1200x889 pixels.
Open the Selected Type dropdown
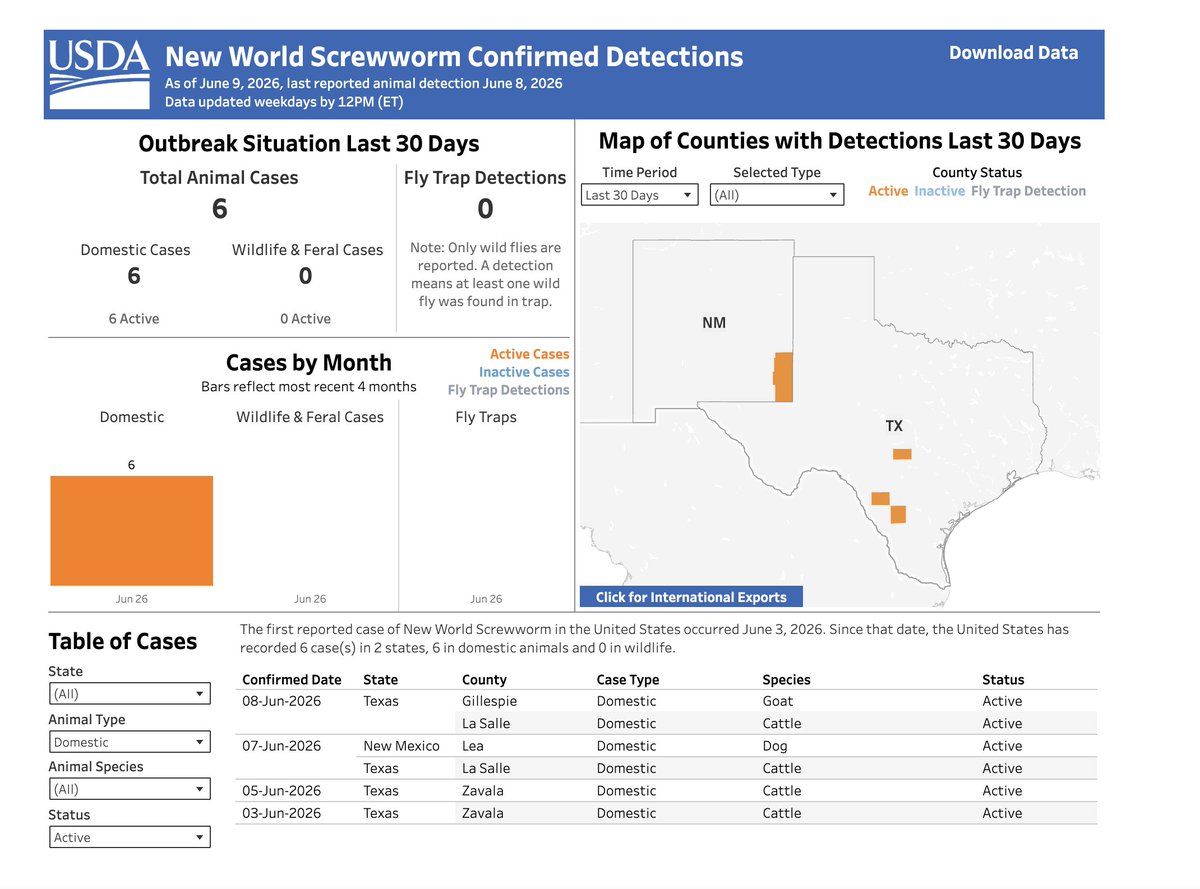pyautogui.click(x=777, y=195)
